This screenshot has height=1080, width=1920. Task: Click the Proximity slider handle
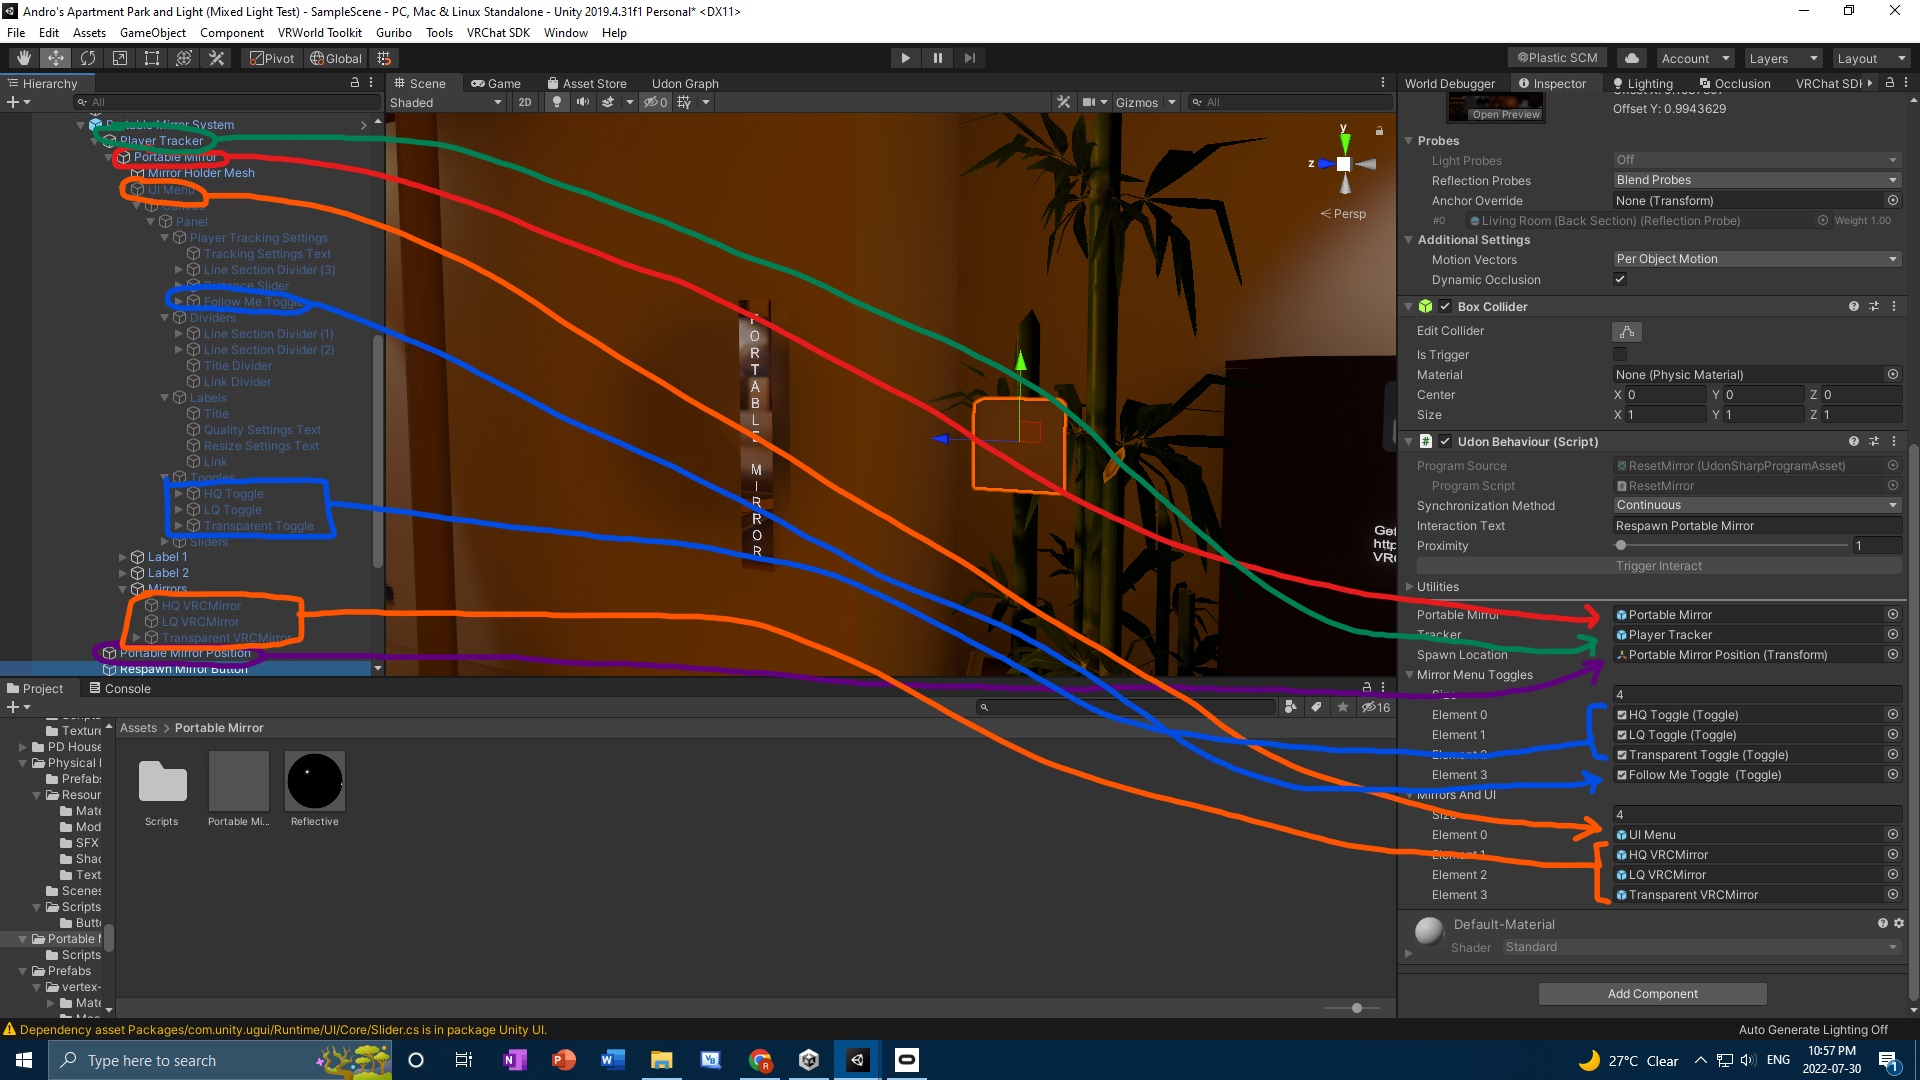pos(1621,545)
